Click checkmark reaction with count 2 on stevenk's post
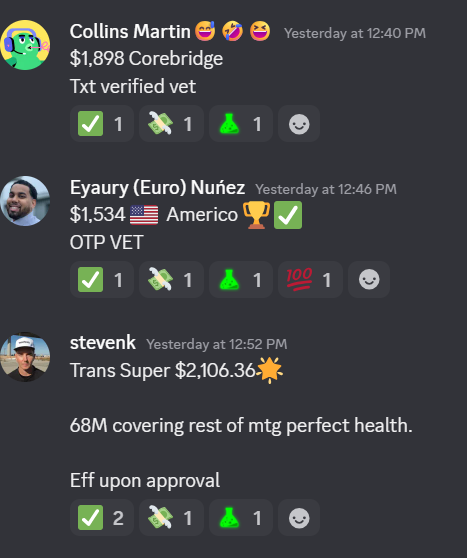 [102, 518]
